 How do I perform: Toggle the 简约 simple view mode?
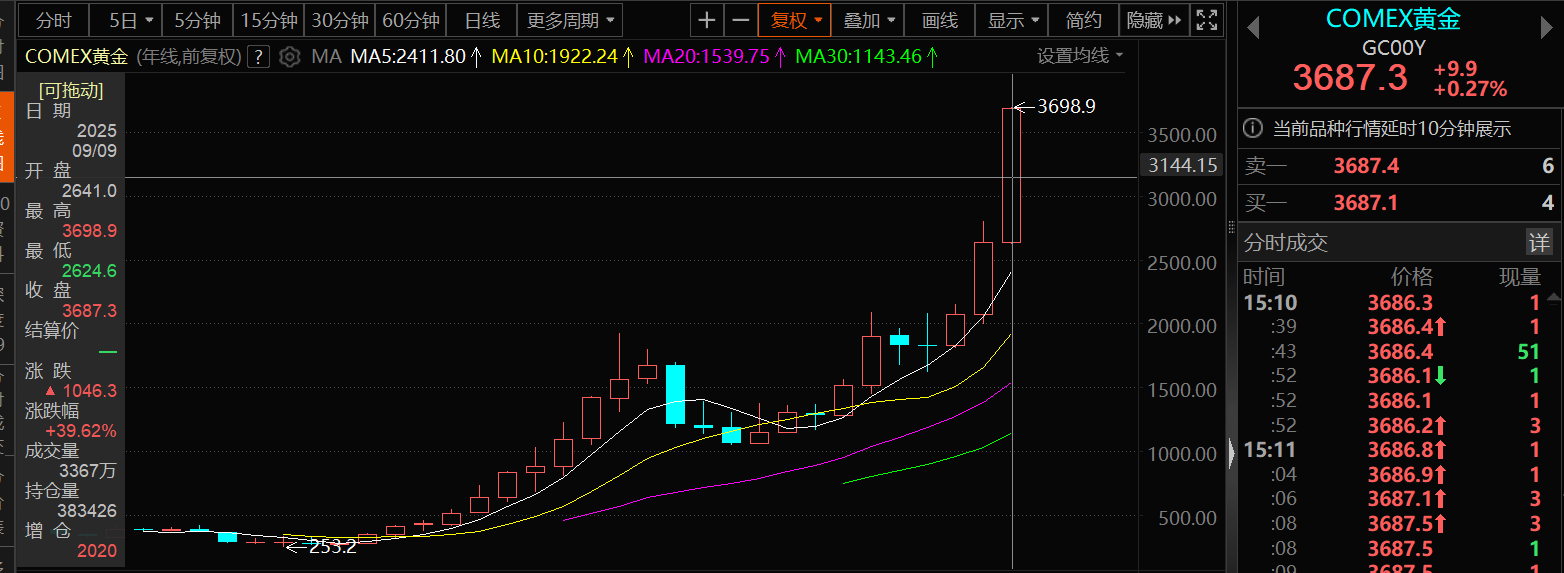point(1083,20)
